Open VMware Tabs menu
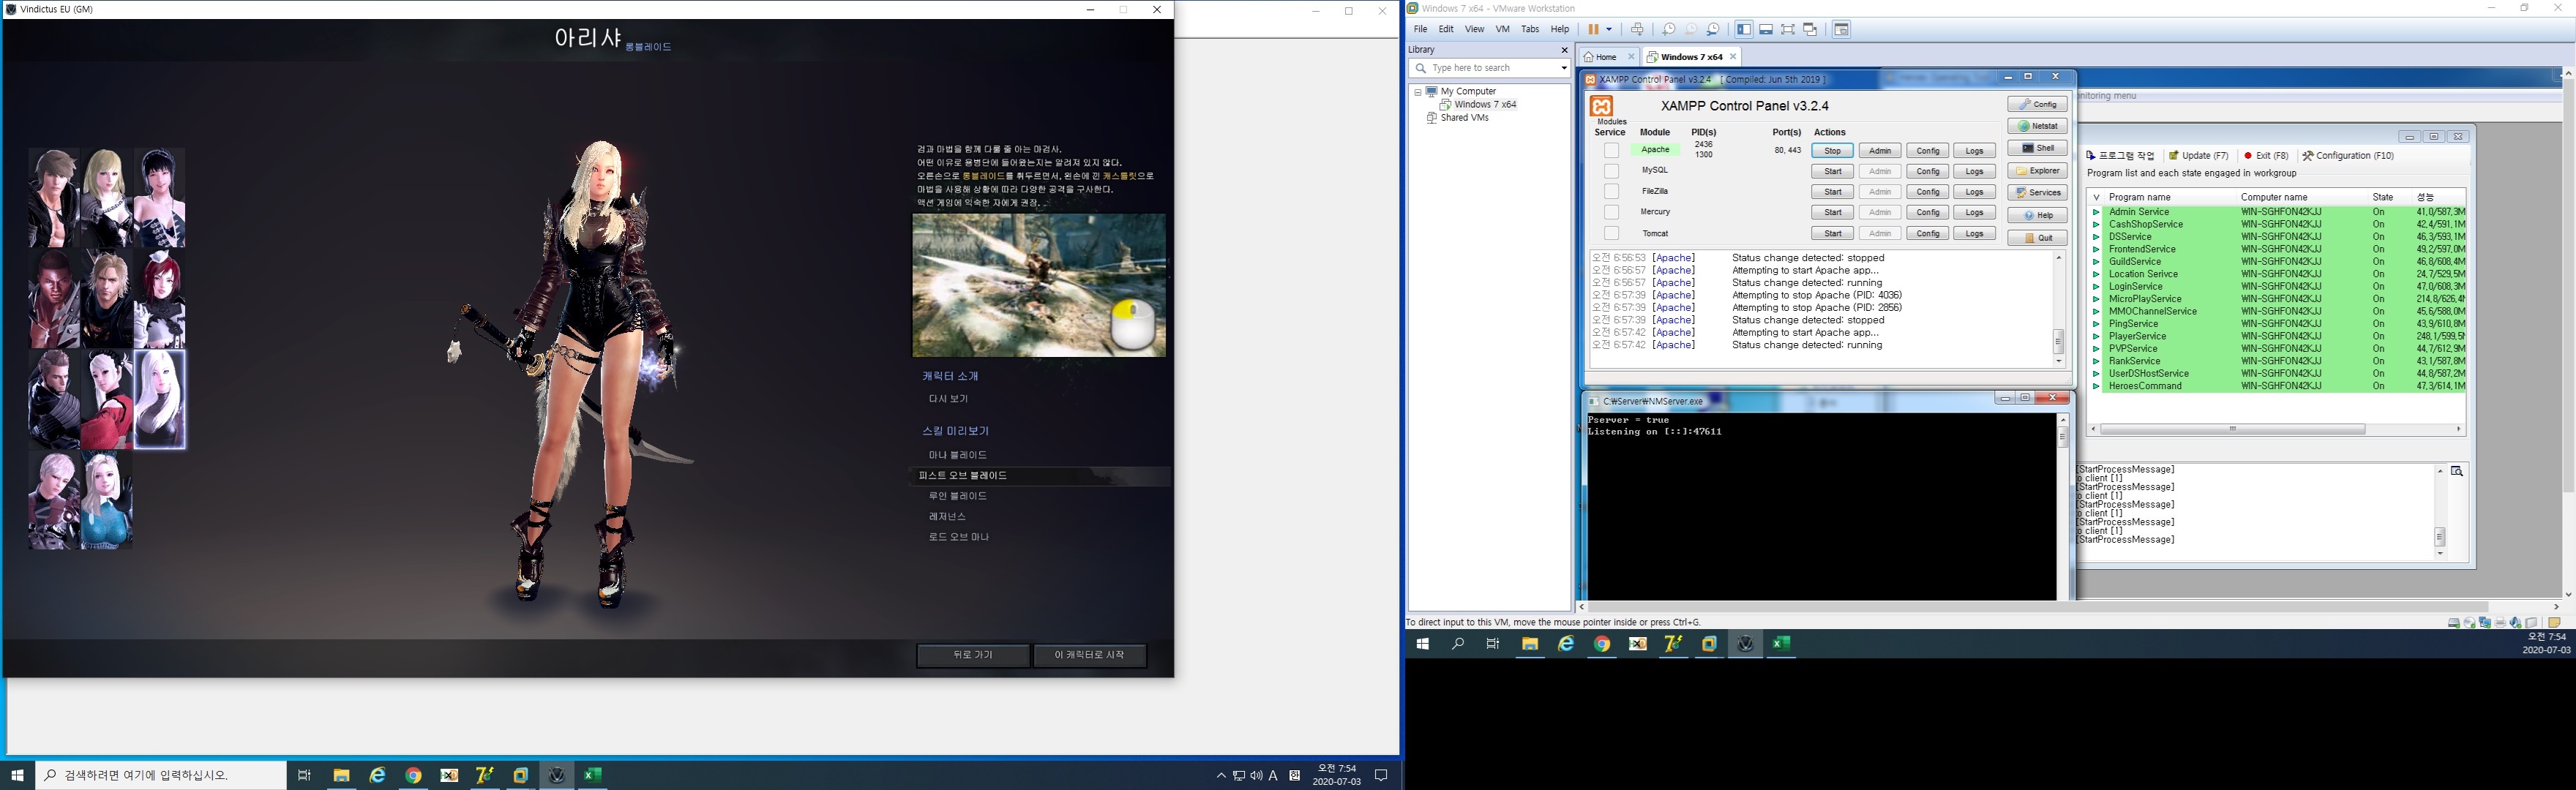This screenshot has width=2576, height=790. 1530,30
